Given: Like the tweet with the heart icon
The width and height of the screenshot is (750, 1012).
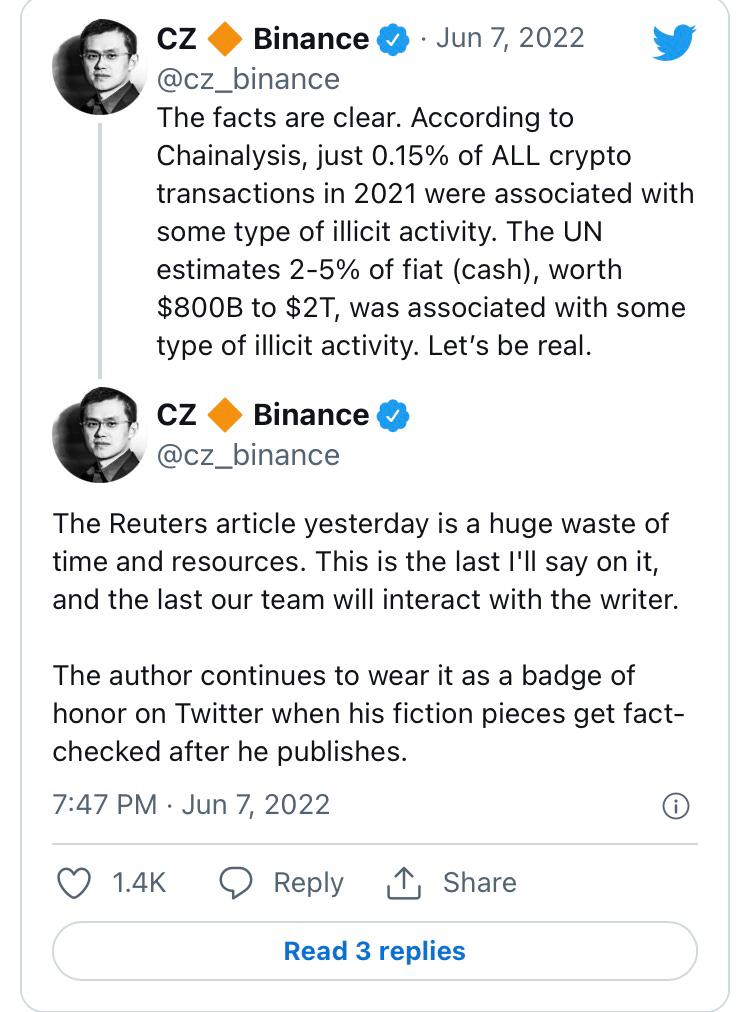Looking at the screenshot, I should (74, 882).
